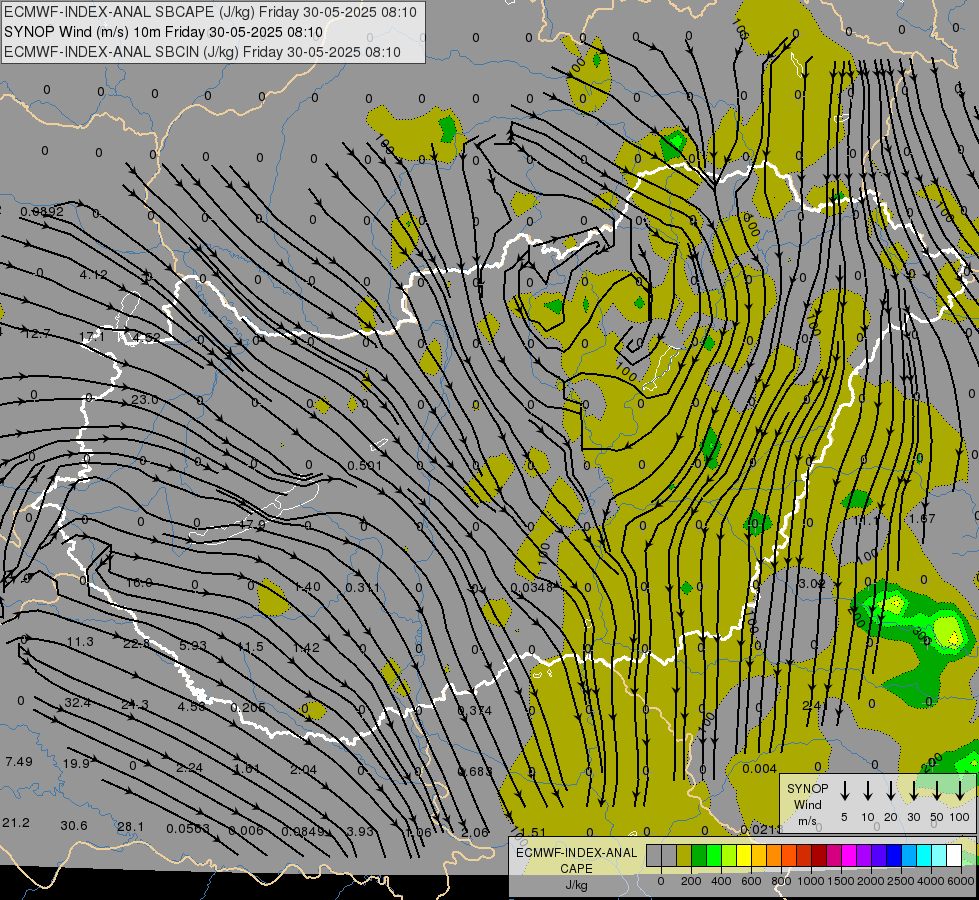Click the map value 1.67

[922, 518]
